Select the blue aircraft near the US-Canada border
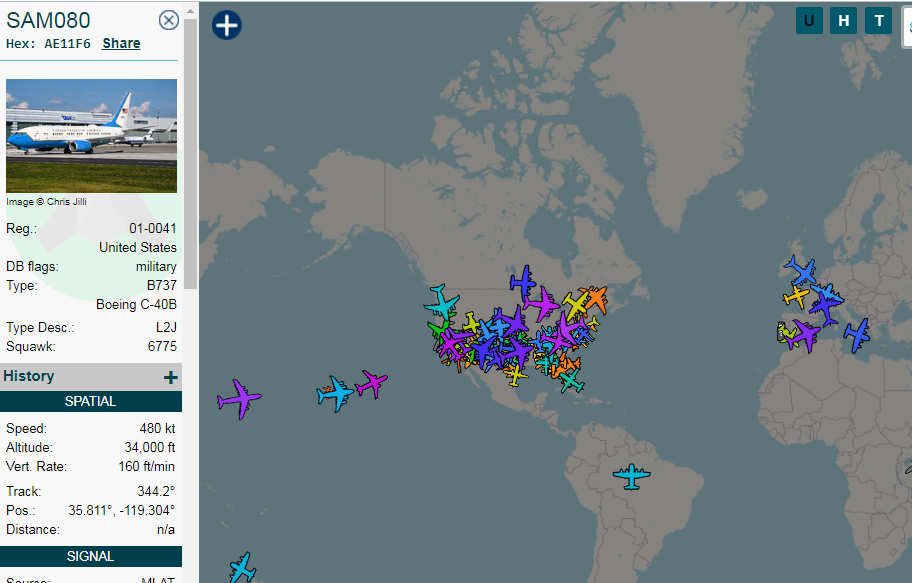Image resolution: width=912 pixels, height=583 pixels. click(523, 282)
